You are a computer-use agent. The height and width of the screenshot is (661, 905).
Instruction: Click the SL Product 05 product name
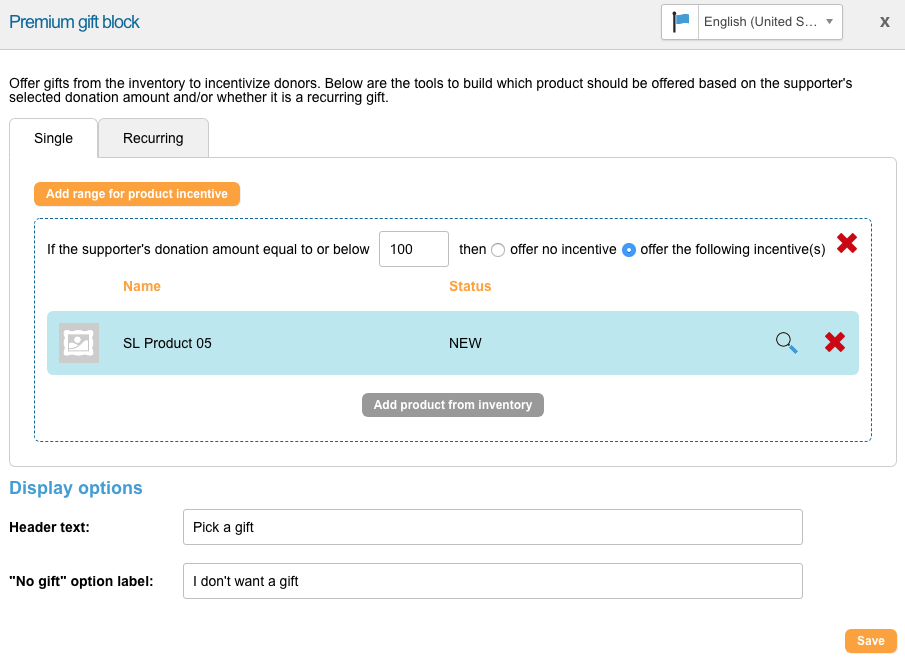167,343
